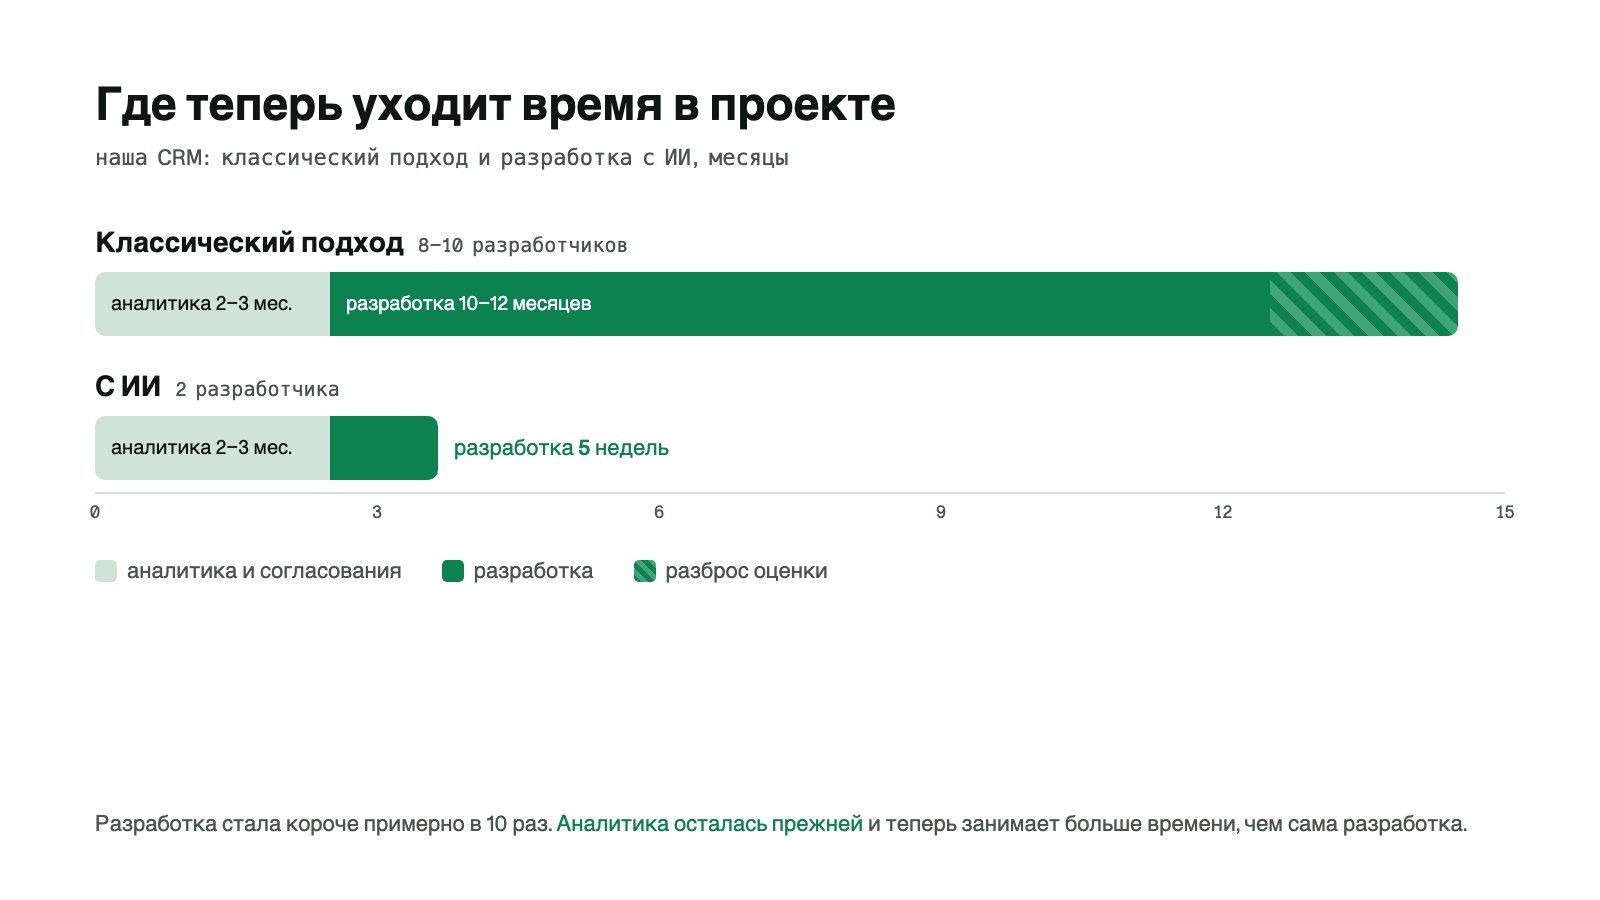Viewport: 1600px width, 900px height.
Task: Select the "С ИИ" heading
Action: point(128,387)
